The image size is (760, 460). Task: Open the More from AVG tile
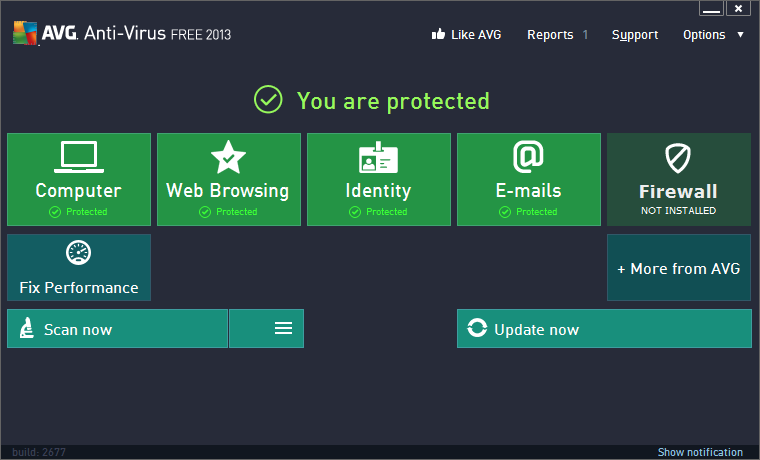[x=678, y=268]
